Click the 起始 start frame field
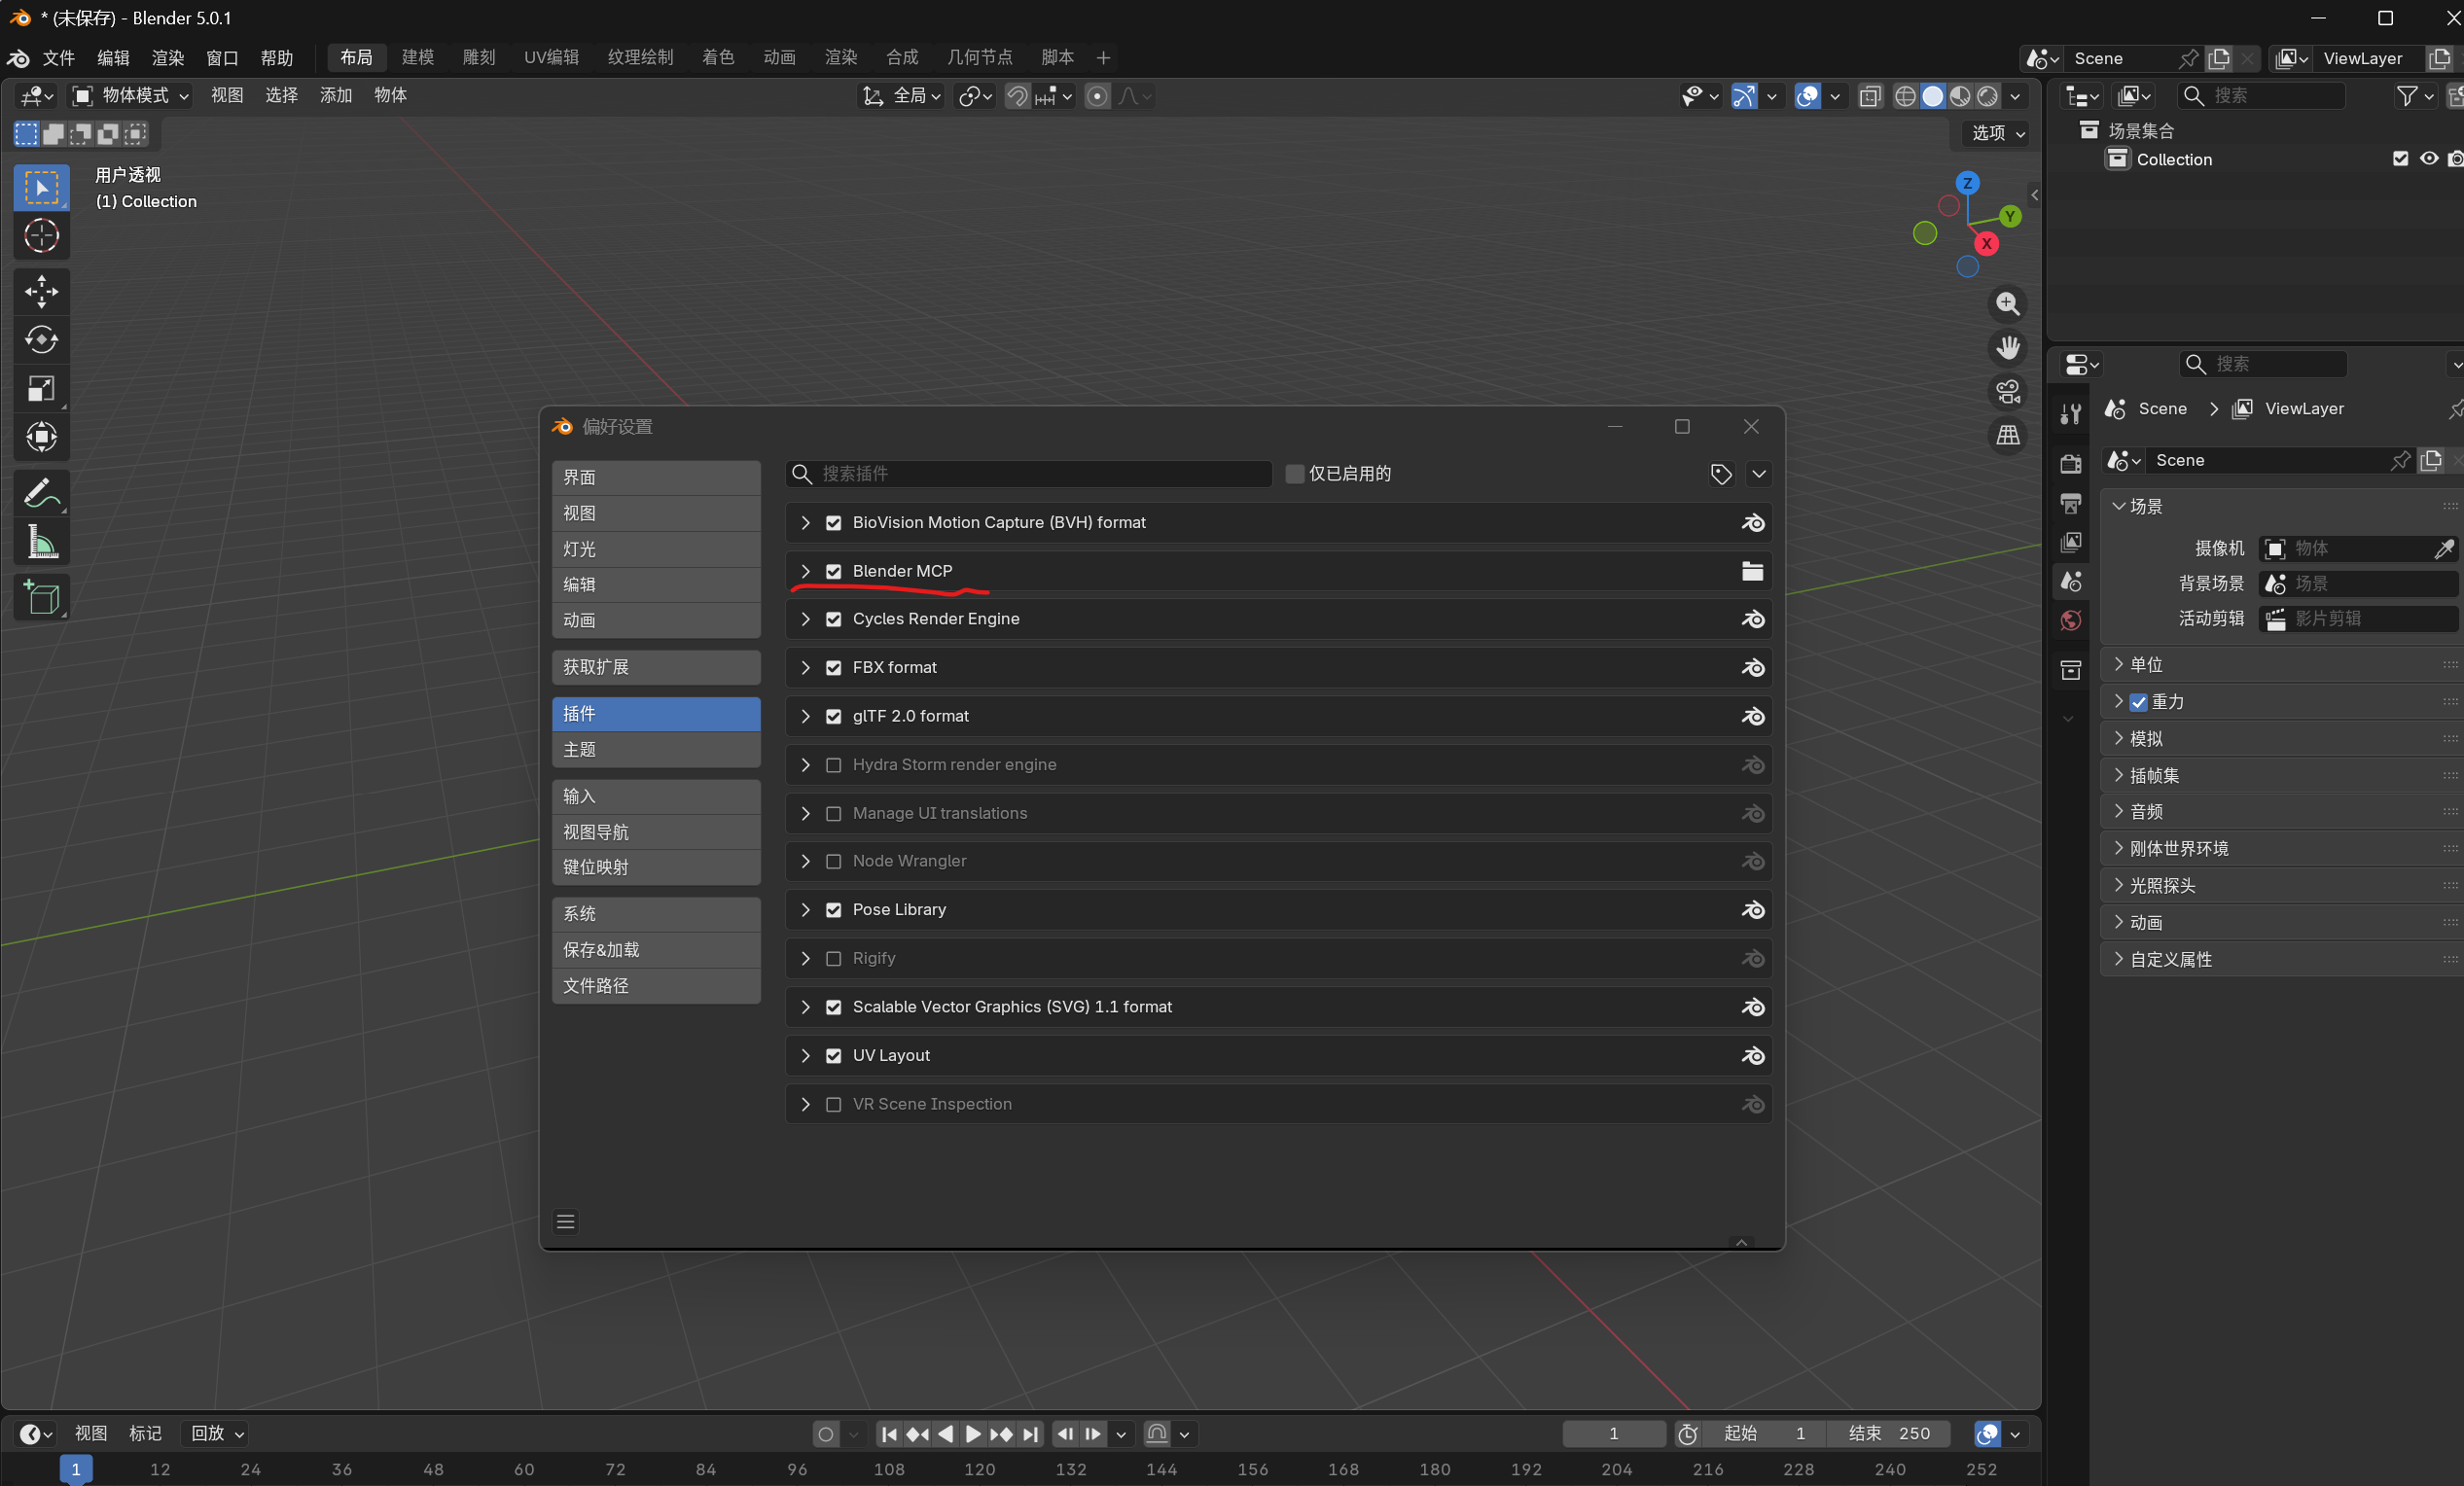The image size is (2464, 1486). (x=1762, y=1433)
